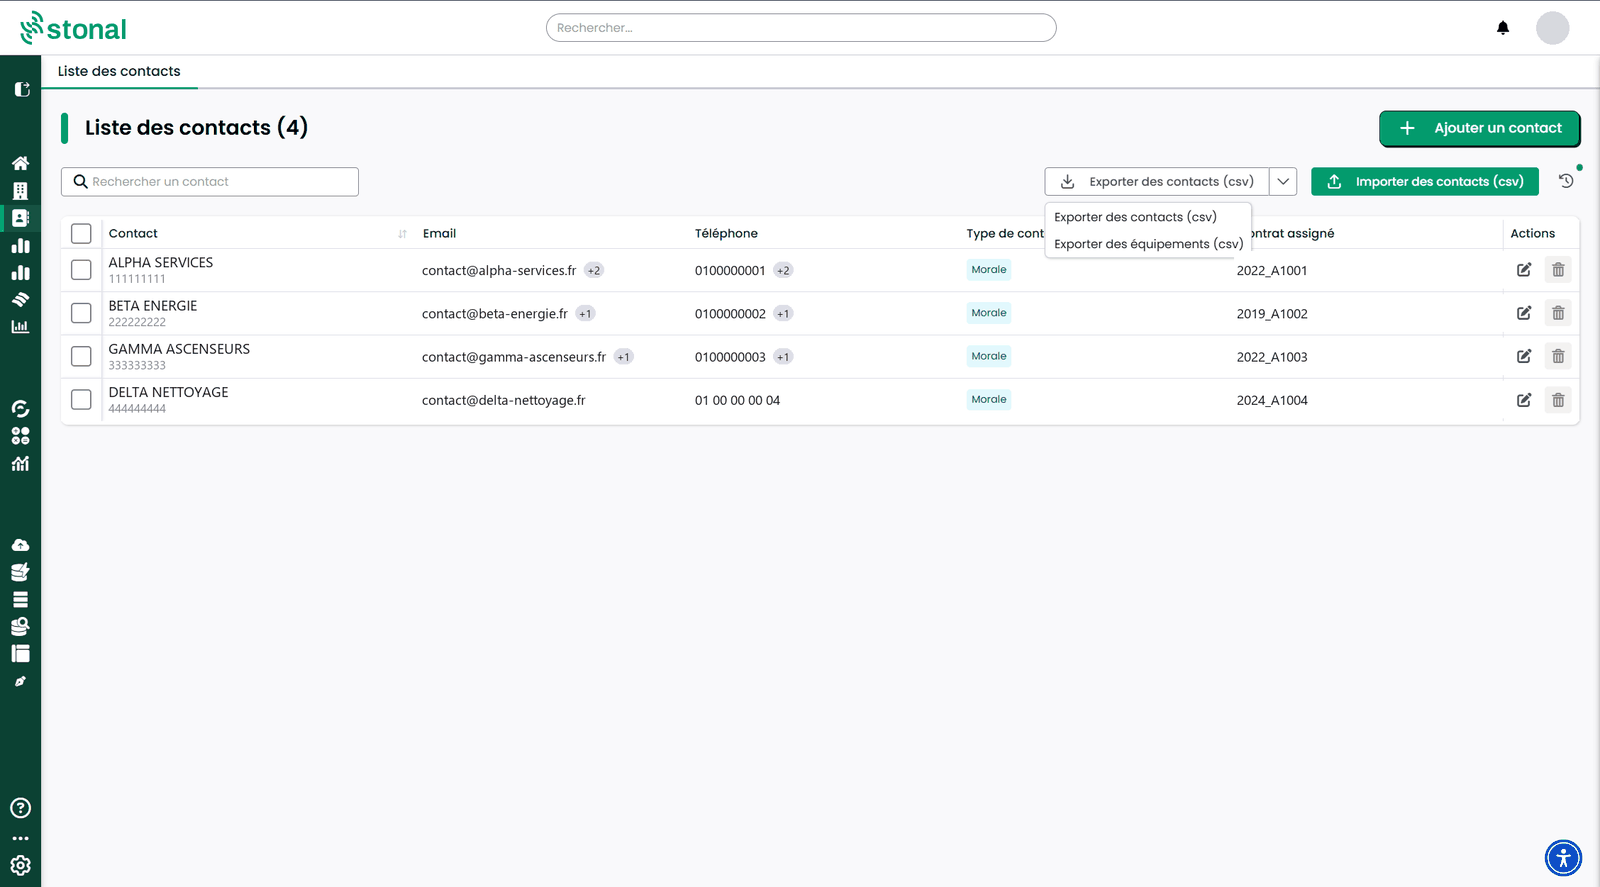Check the GAMMA ASCENSEURS row checkbox

click(x=81, y=356)
